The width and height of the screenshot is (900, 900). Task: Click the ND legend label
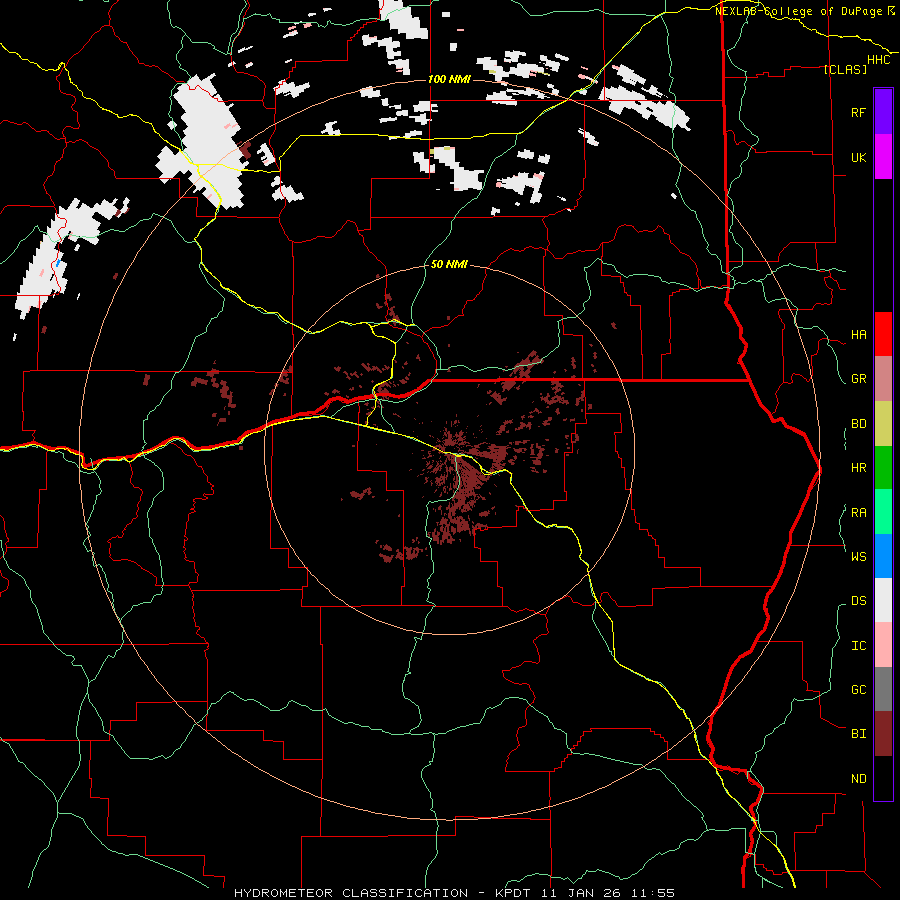click(x=858, y=779)
